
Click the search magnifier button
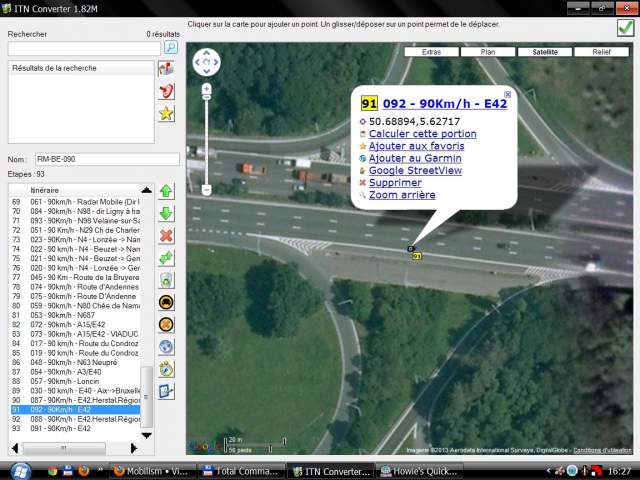[171, 47]
